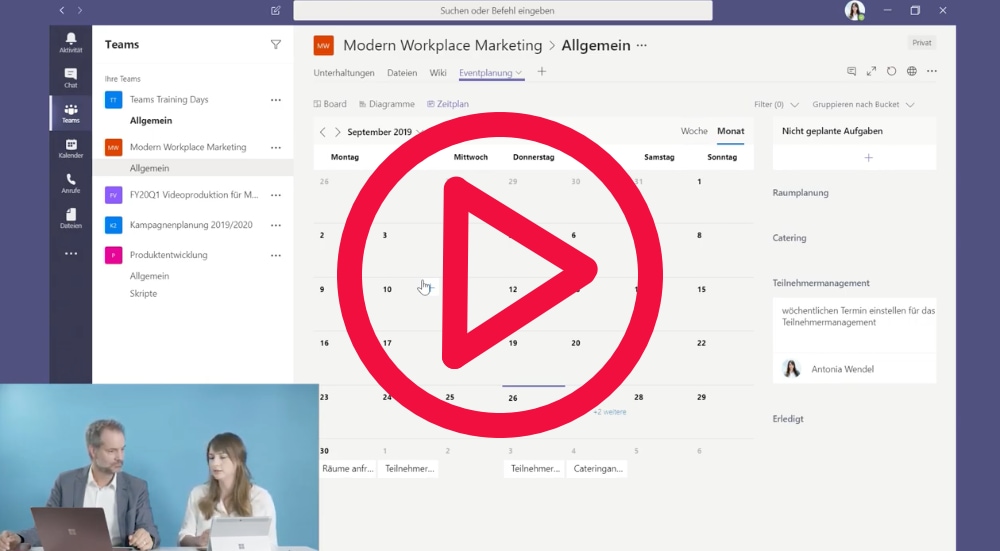
Task: Add task under Nicht geplante Aufgaben
Action: [x=868, y=158]
